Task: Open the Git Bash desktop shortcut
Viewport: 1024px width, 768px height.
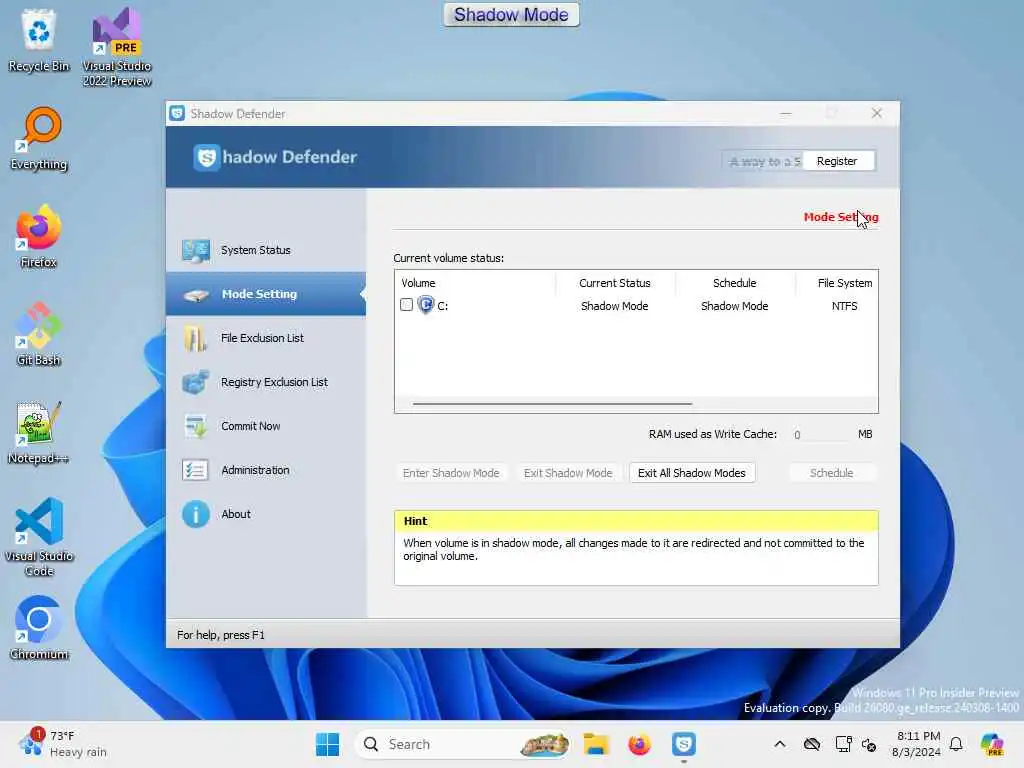Action: 39,334
